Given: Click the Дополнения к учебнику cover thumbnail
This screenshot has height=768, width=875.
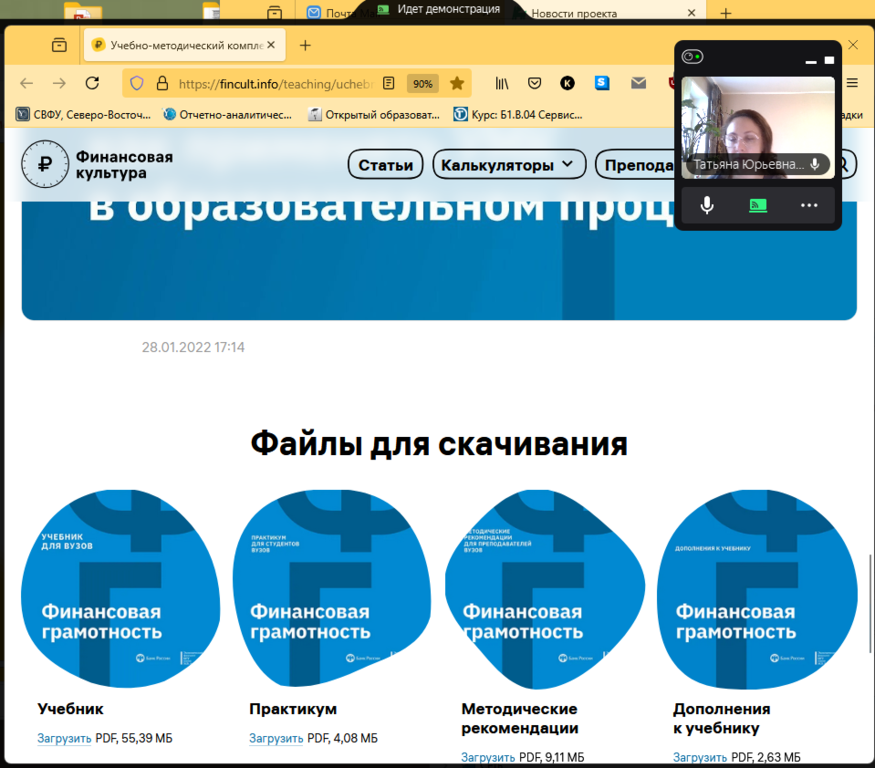Looking at the screenshot, I should click(757, 589).
